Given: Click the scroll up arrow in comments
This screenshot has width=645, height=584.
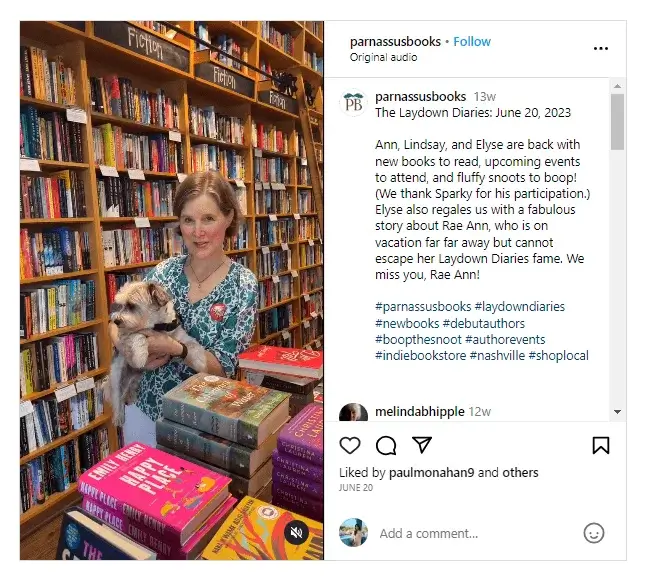Looking at the screenshot, I should coord(617,86).
